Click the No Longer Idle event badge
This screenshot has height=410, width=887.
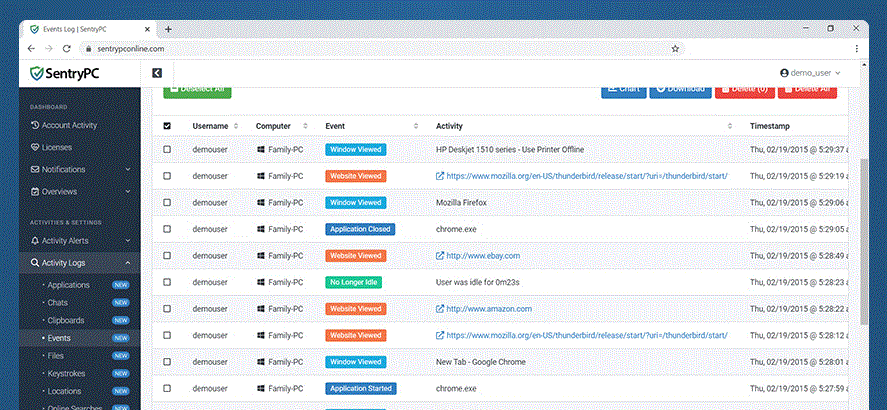pyautogui.click(x=354, y=282)
